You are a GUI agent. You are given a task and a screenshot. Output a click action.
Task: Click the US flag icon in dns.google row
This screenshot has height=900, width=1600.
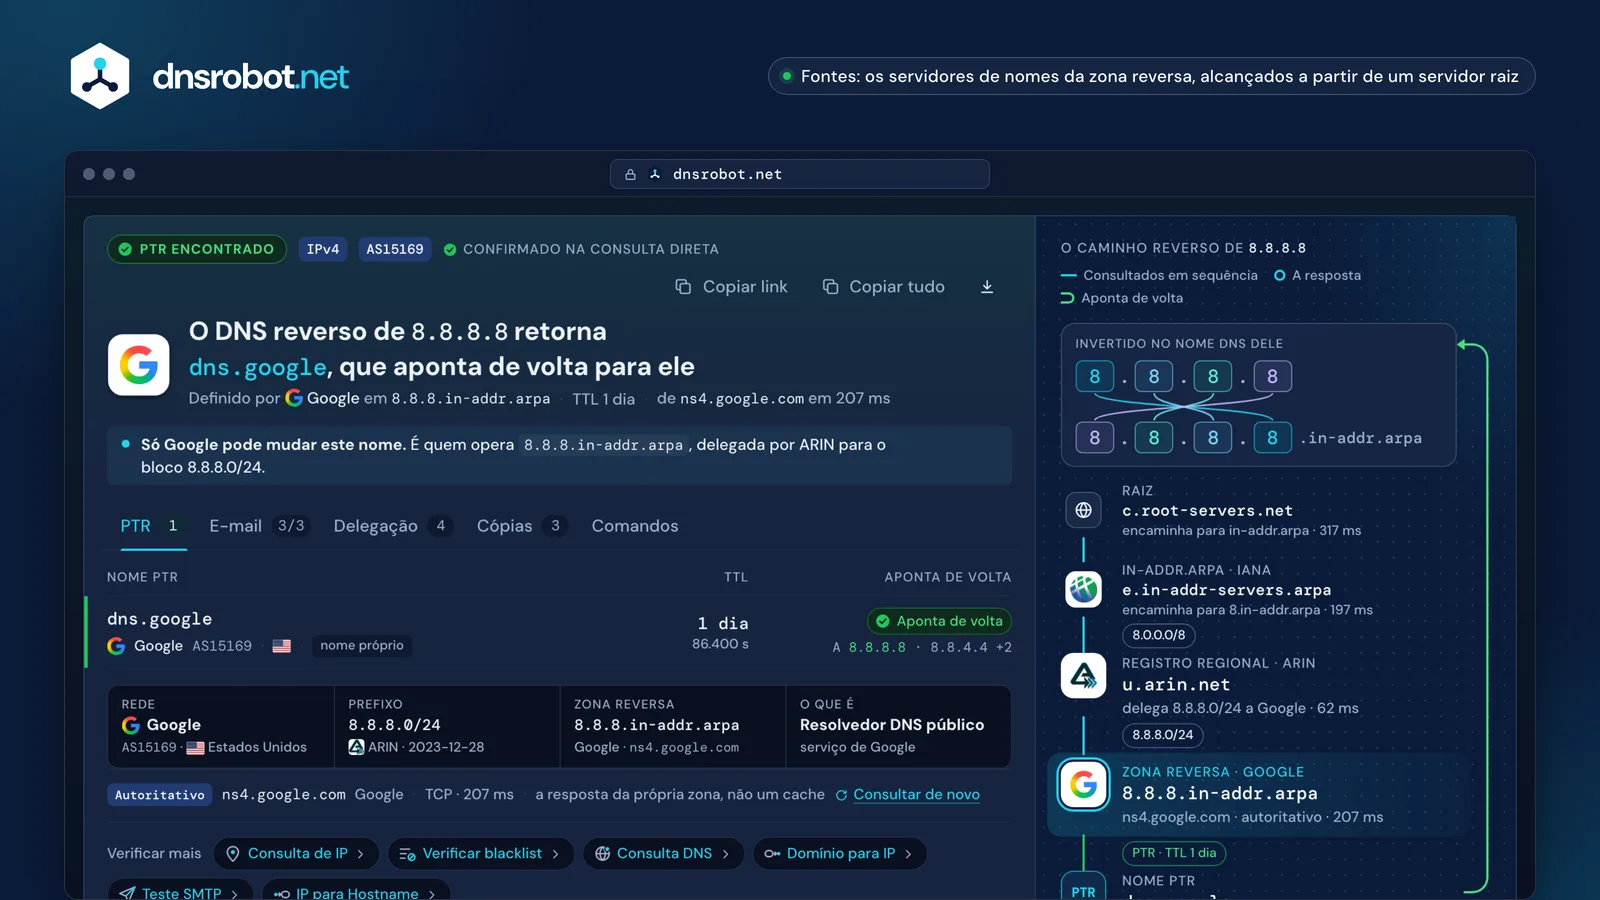[282, 646]
